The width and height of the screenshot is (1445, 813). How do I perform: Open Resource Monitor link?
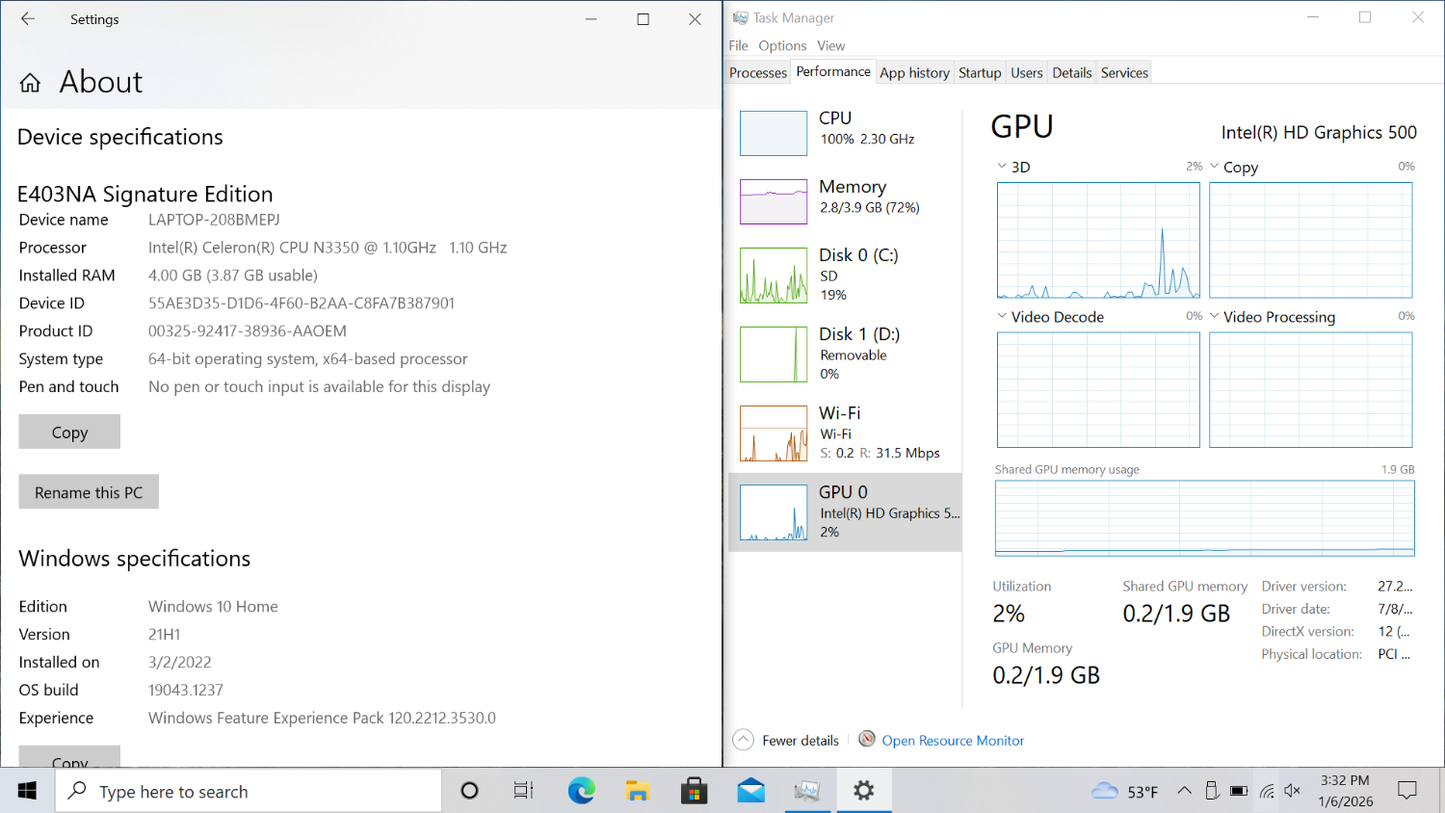pos(952,741)
